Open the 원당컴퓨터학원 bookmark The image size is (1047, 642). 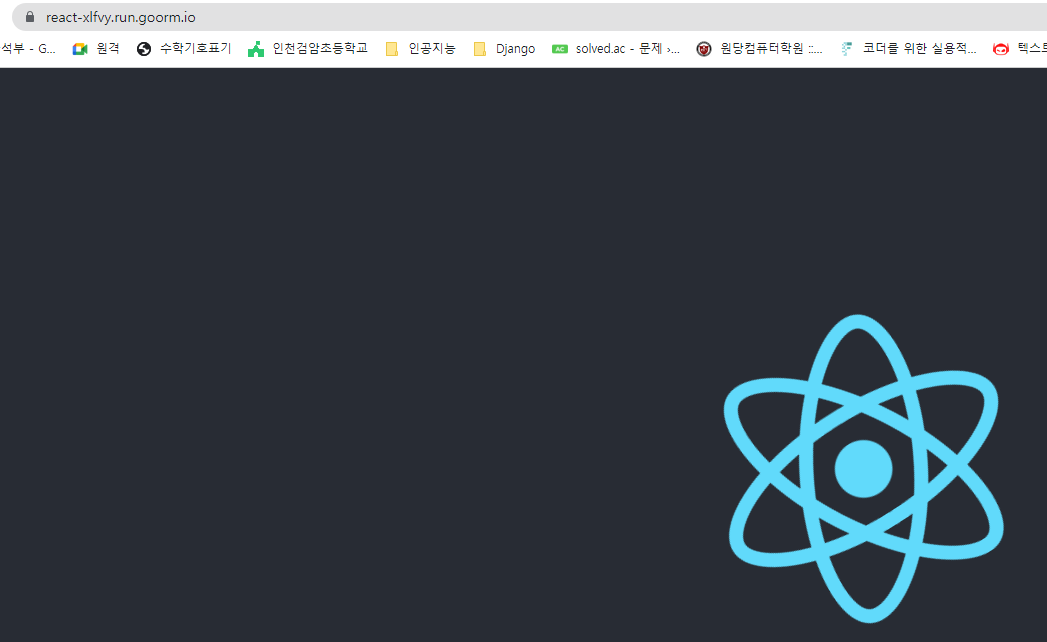[x=759, y=49]
